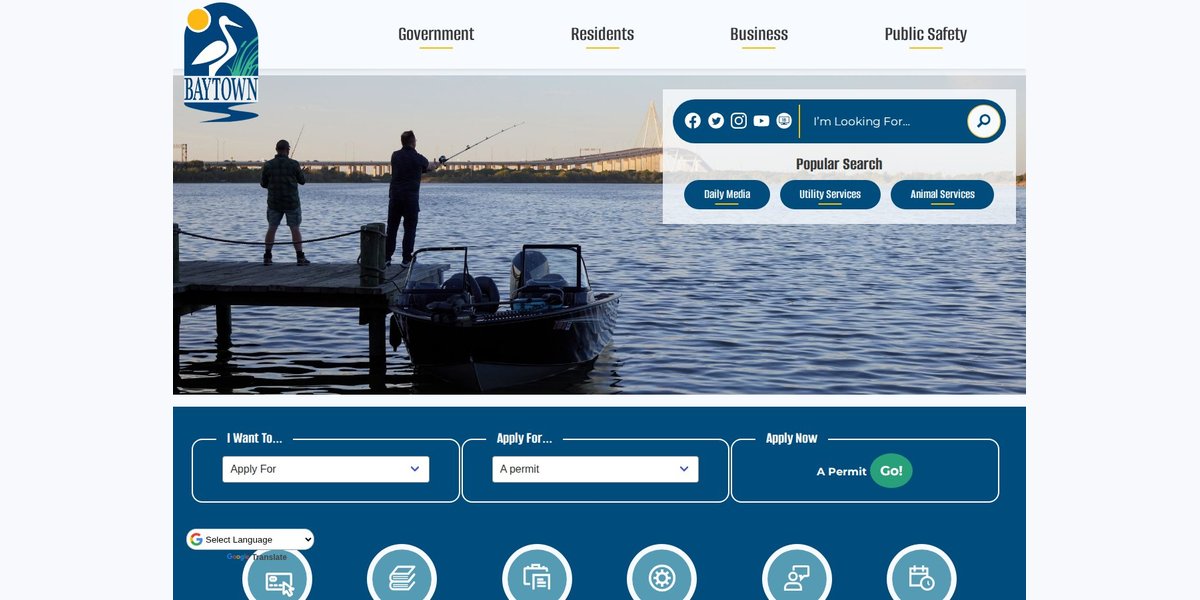This screenshot has height=600, width=1200.
Task: Open the Select Language translate dropdown
Action: coord(251,540)
